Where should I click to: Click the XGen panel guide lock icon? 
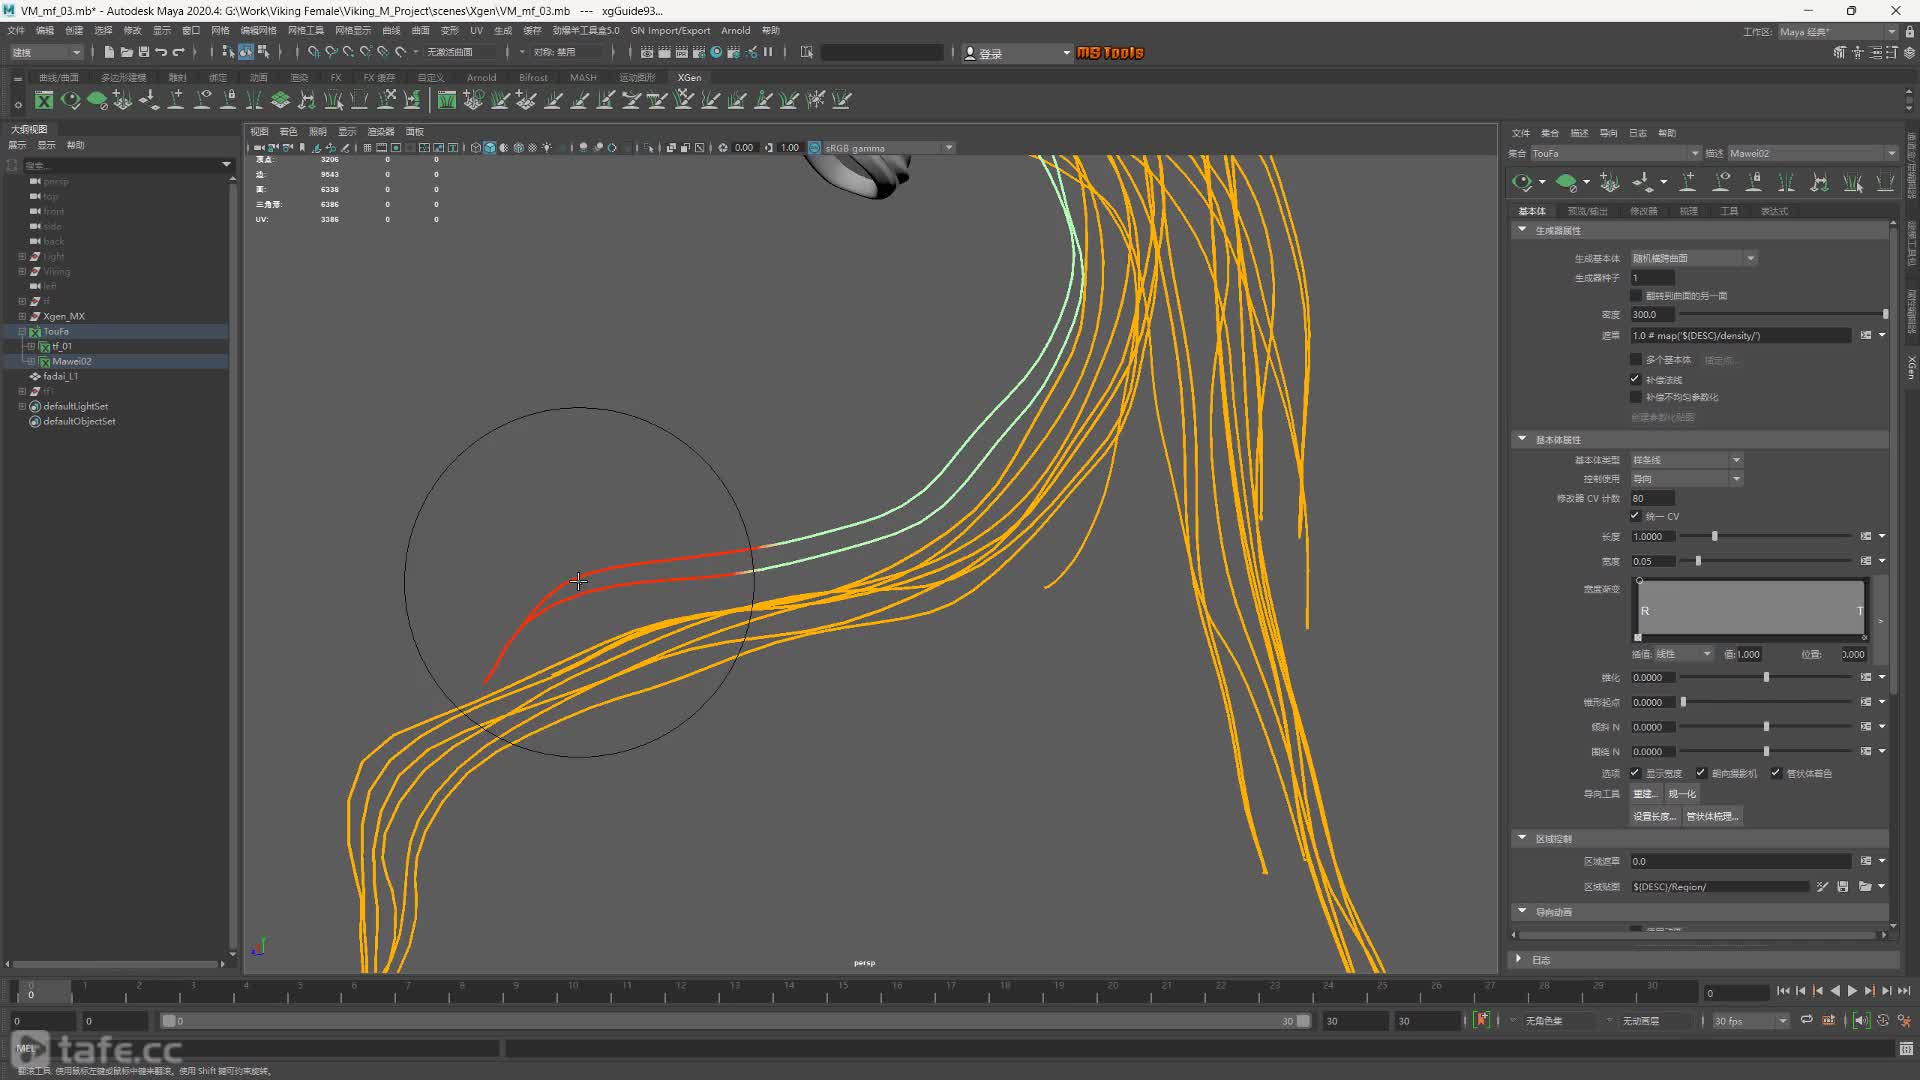[1753, 182]
